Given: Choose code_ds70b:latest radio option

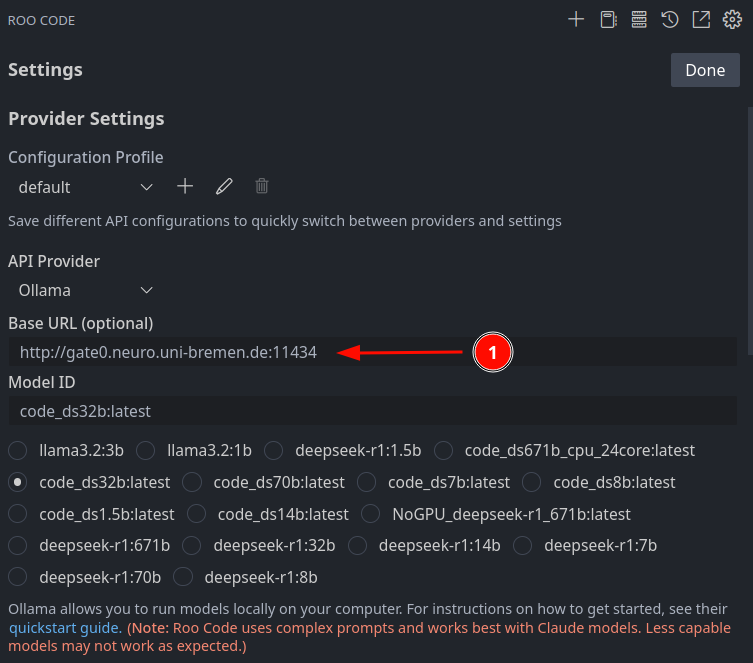Looking at the screenshot, I should 192,482.
